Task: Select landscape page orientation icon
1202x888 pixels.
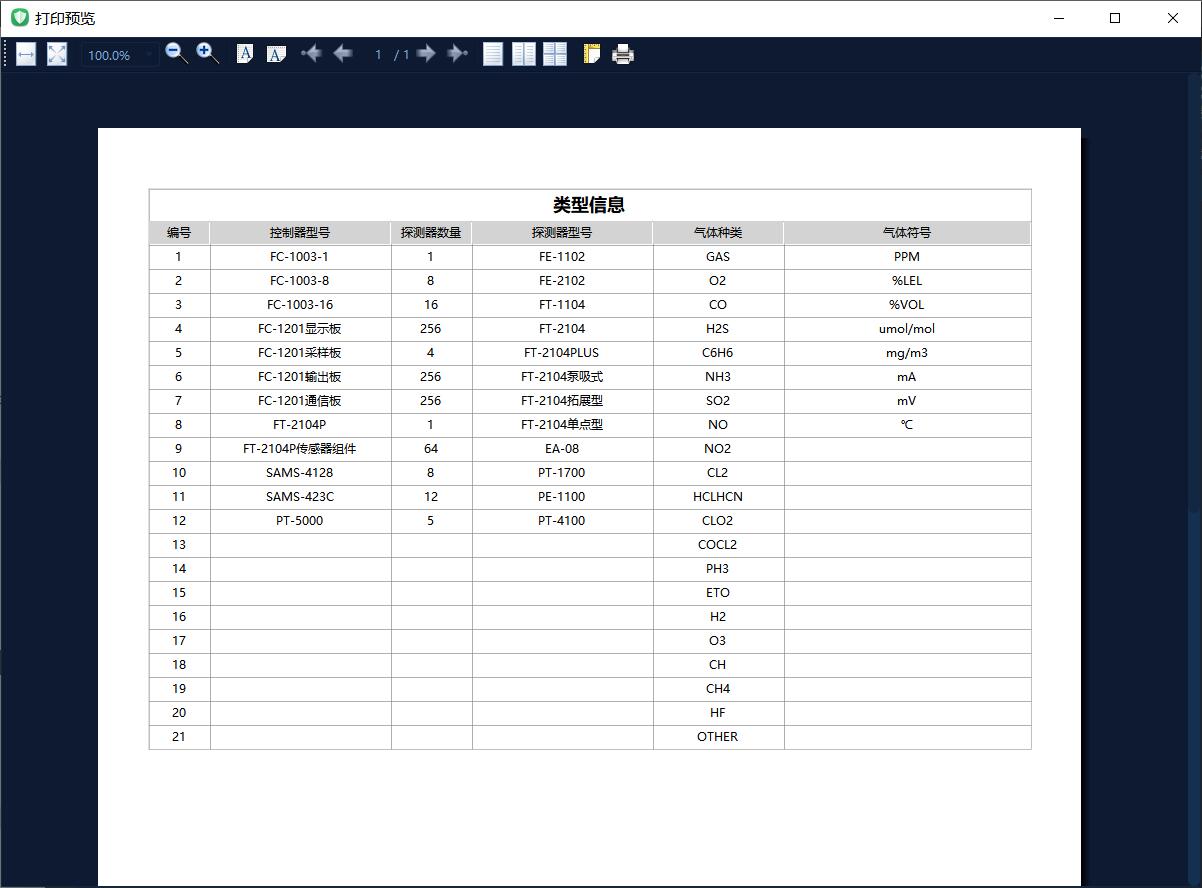Action: pyautogui.click(x=276, y=54)
